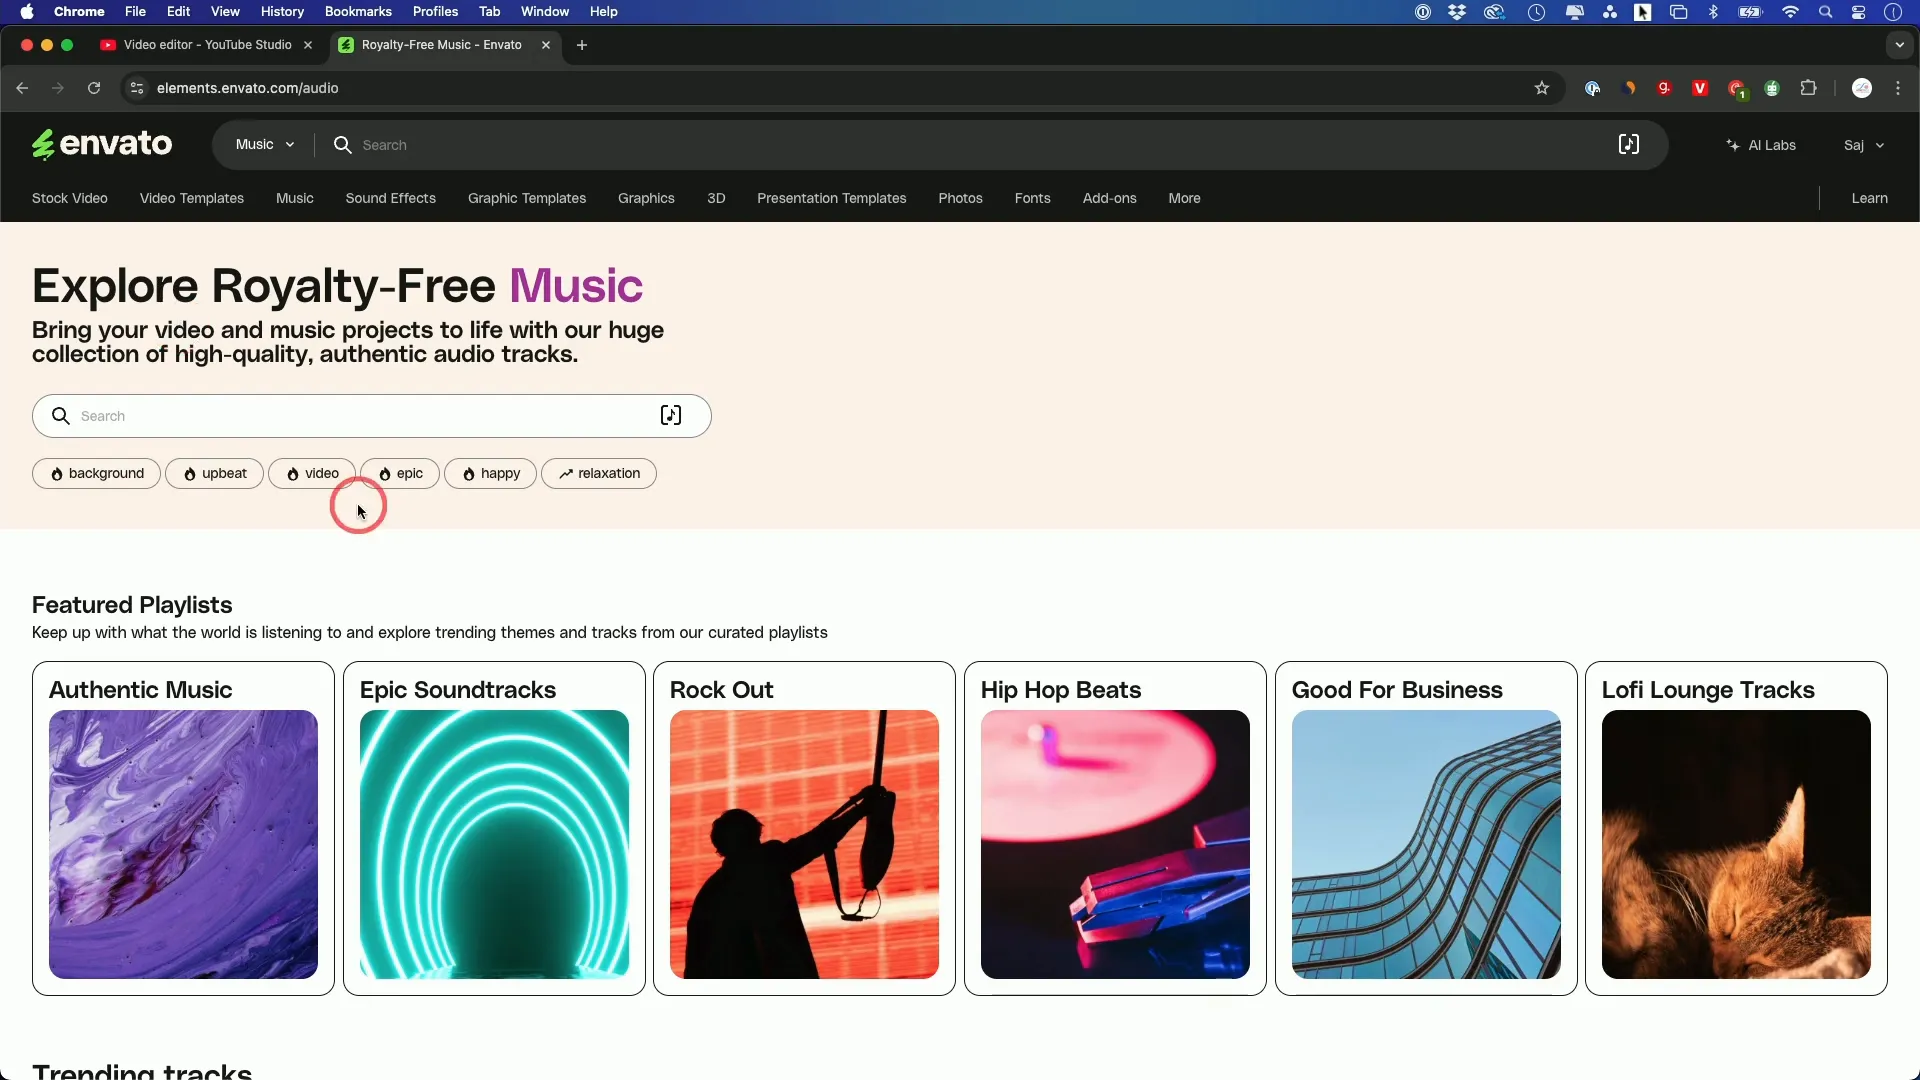Select the relaxation tag chip
The height and width of the screenshot is (1080, 1920).
point(599,474)
